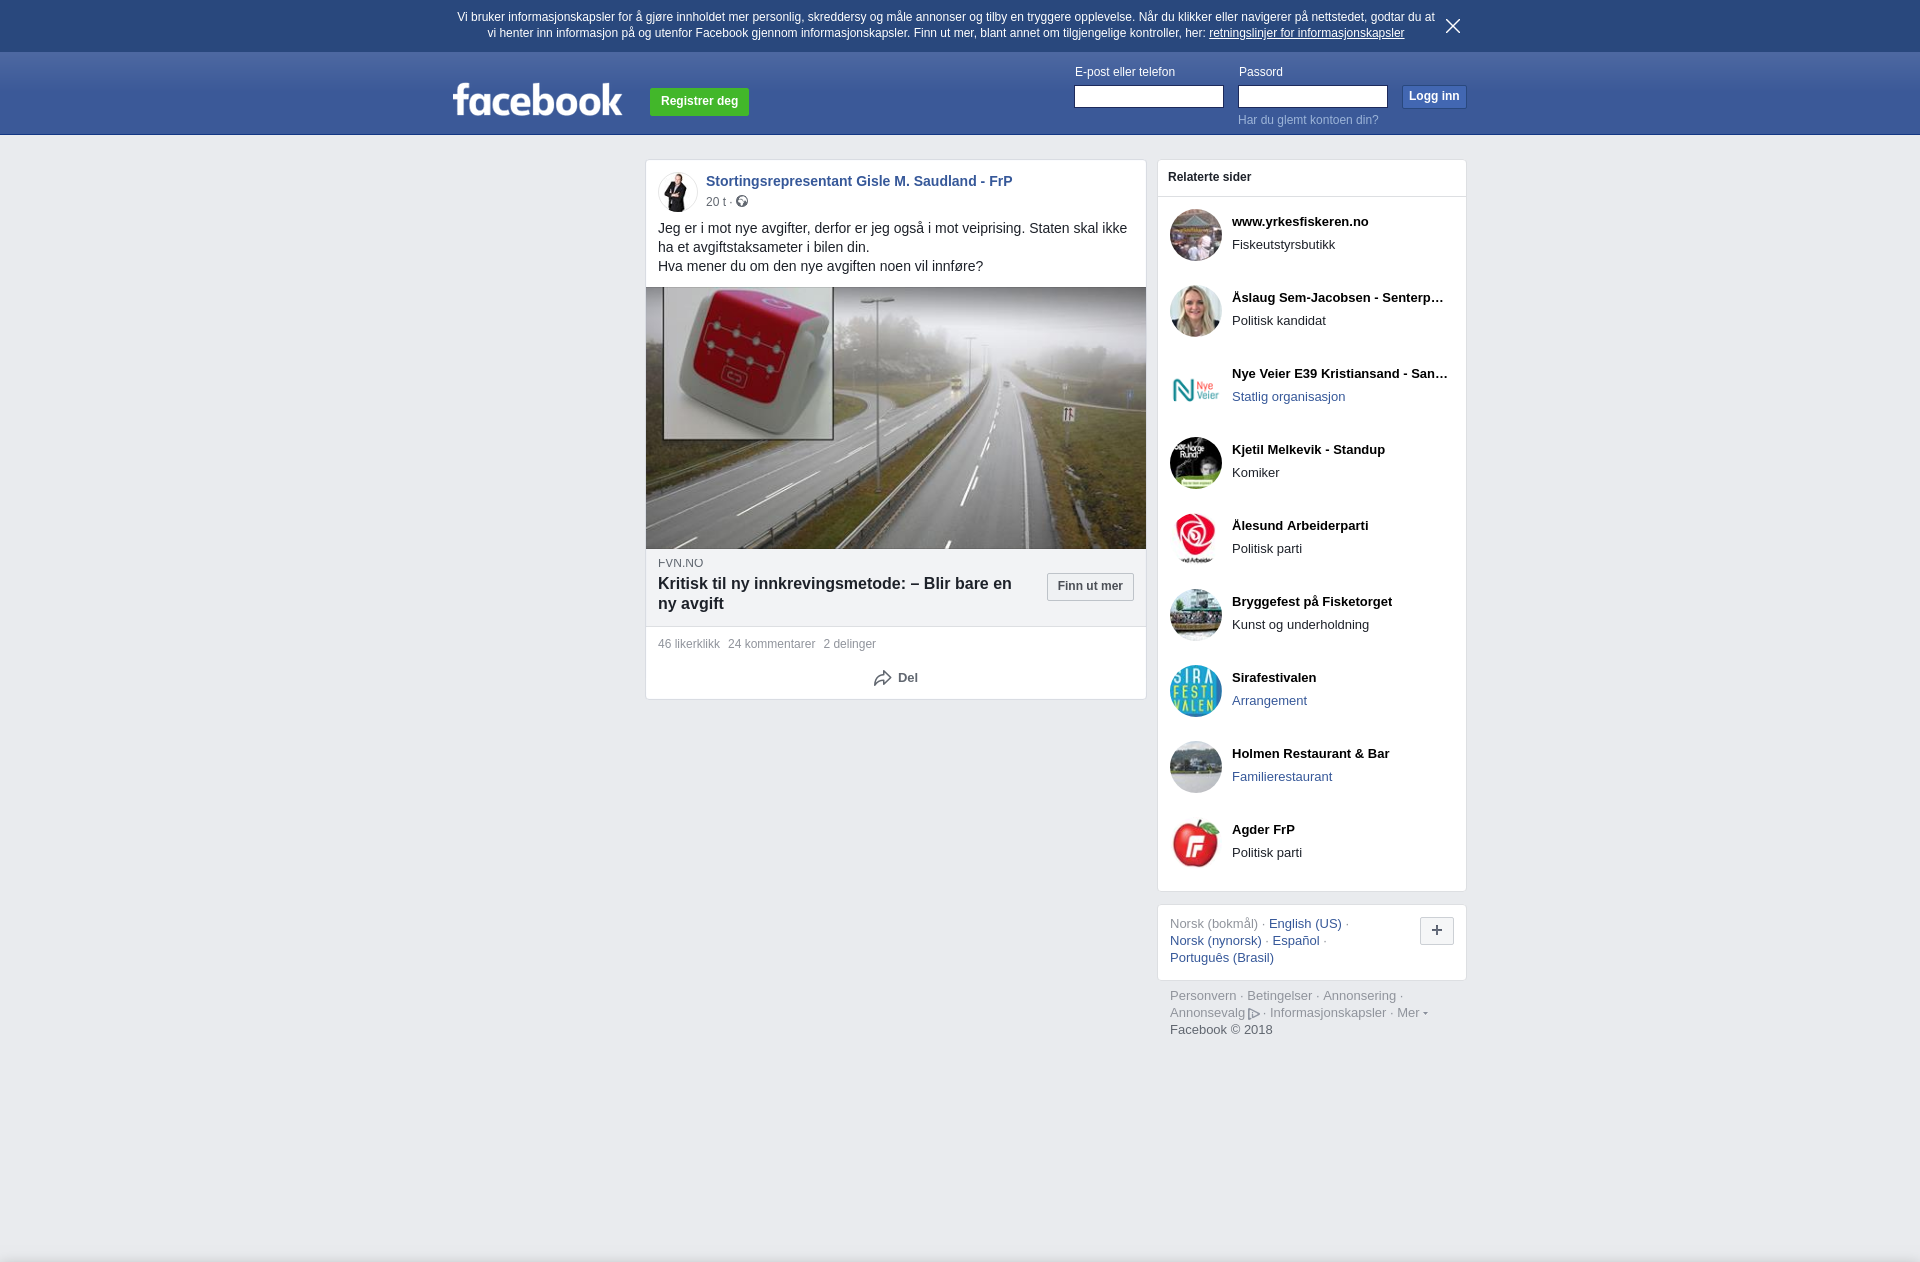Screen dimensions: 1920x1262
Task: Click the Registrer deg button
Action: [699, 102]
